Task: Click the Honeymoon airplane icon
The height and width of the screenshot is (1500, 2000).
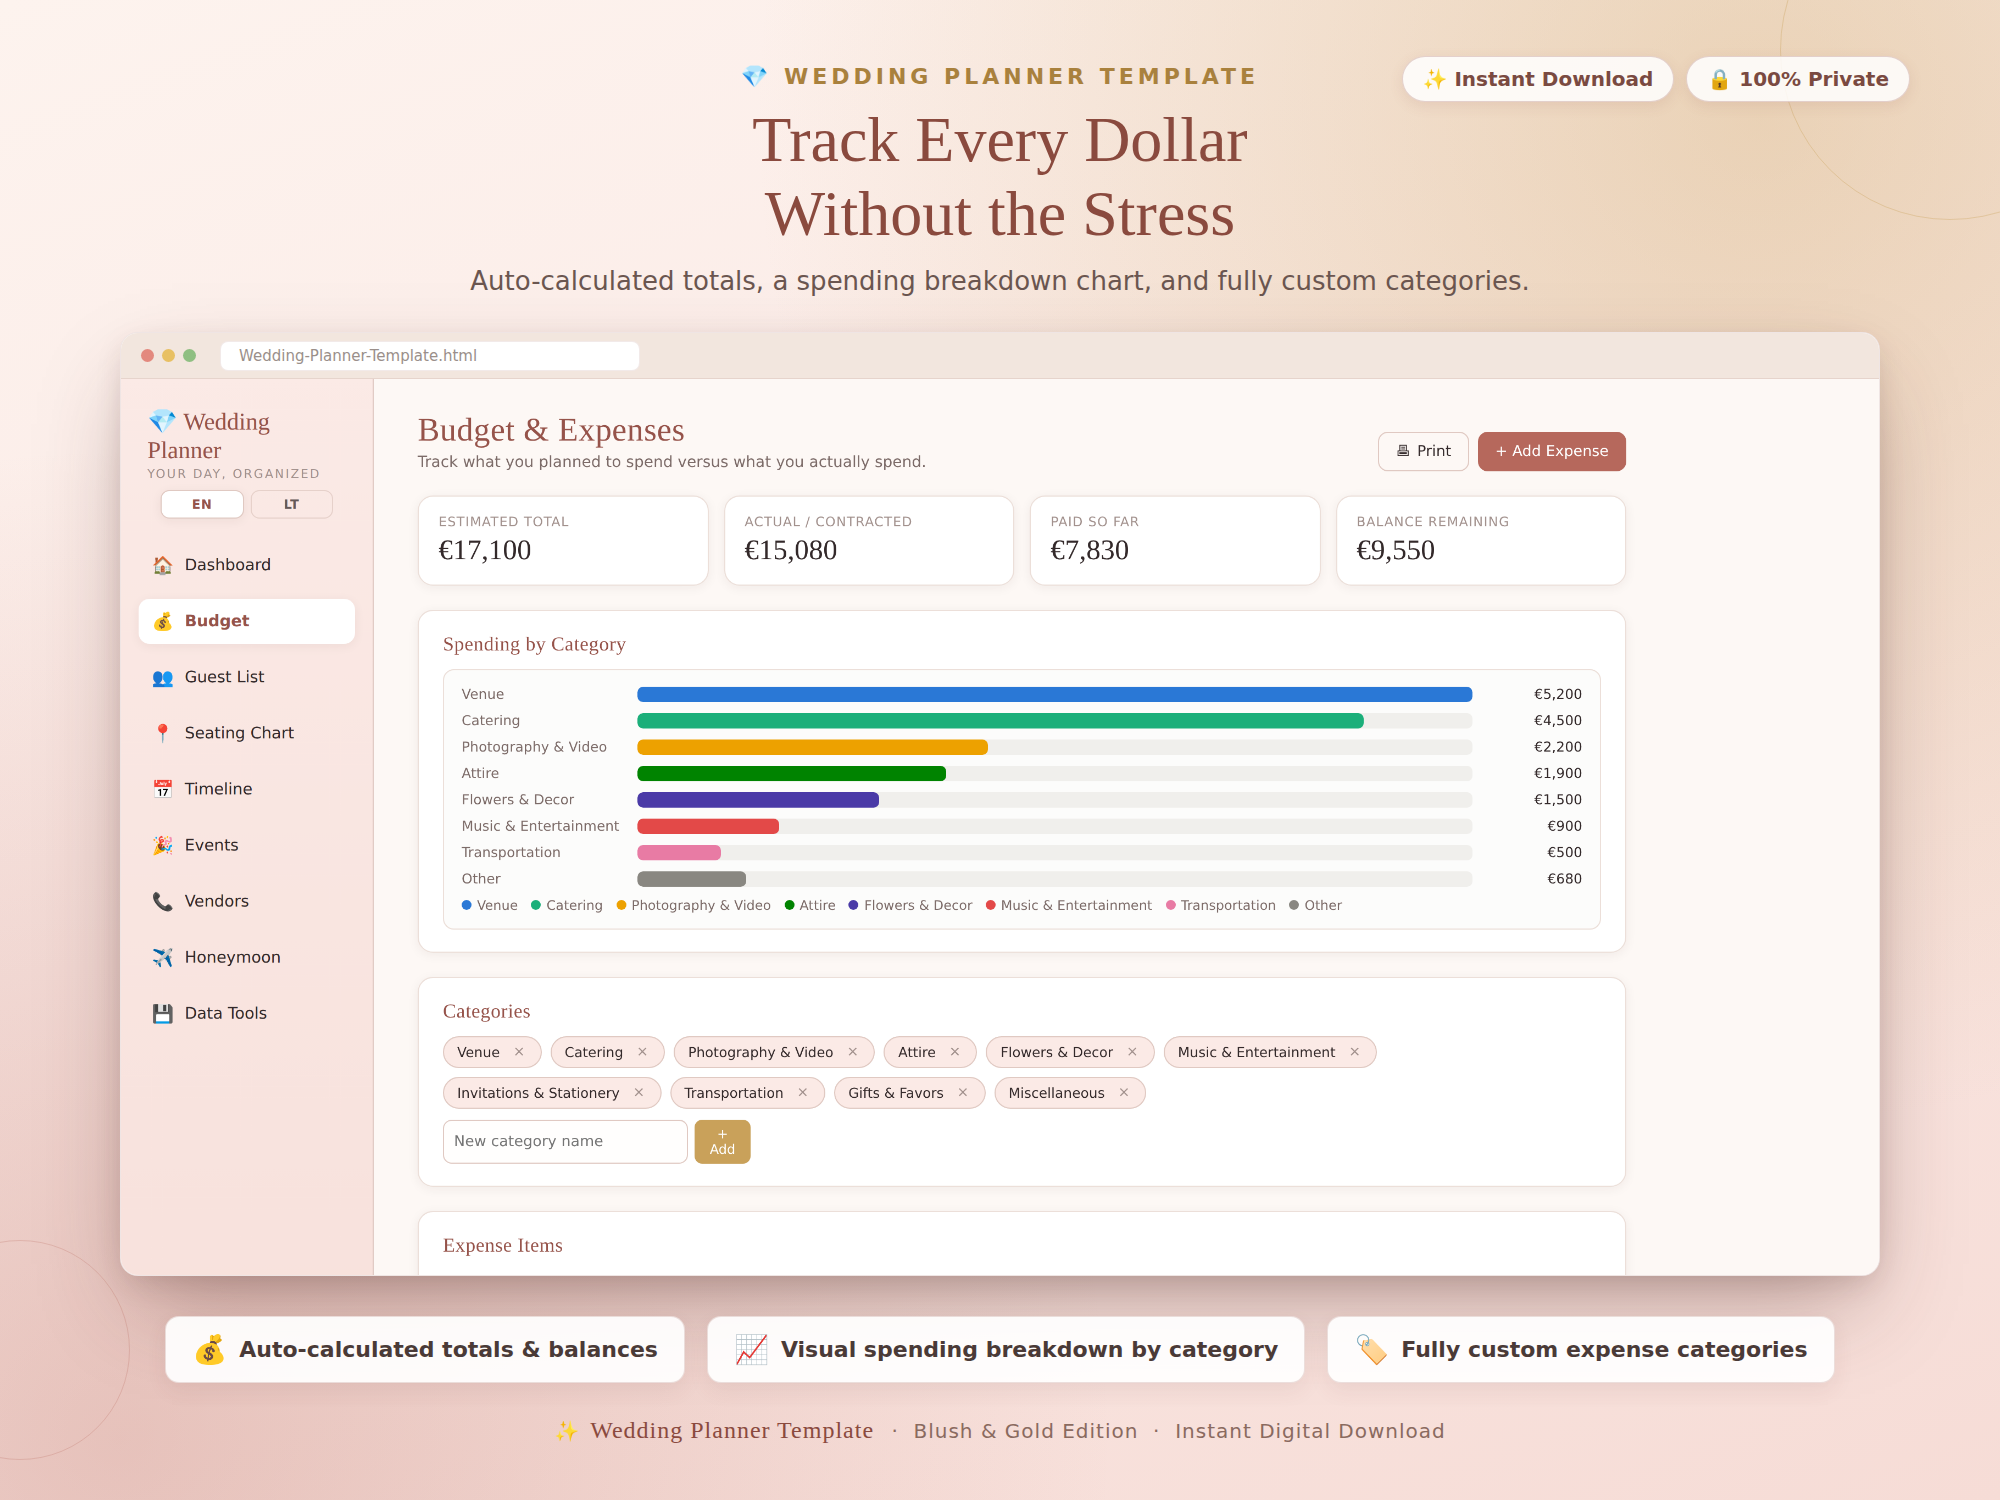Action: 162,957
